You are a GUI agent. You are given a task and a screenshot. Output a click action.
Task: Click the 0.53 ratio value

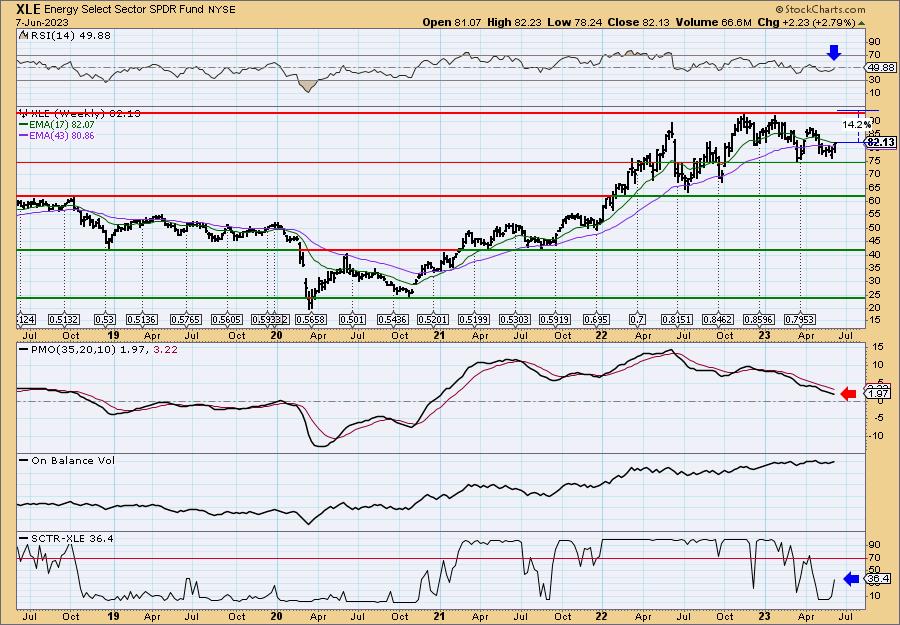[105, 319]
